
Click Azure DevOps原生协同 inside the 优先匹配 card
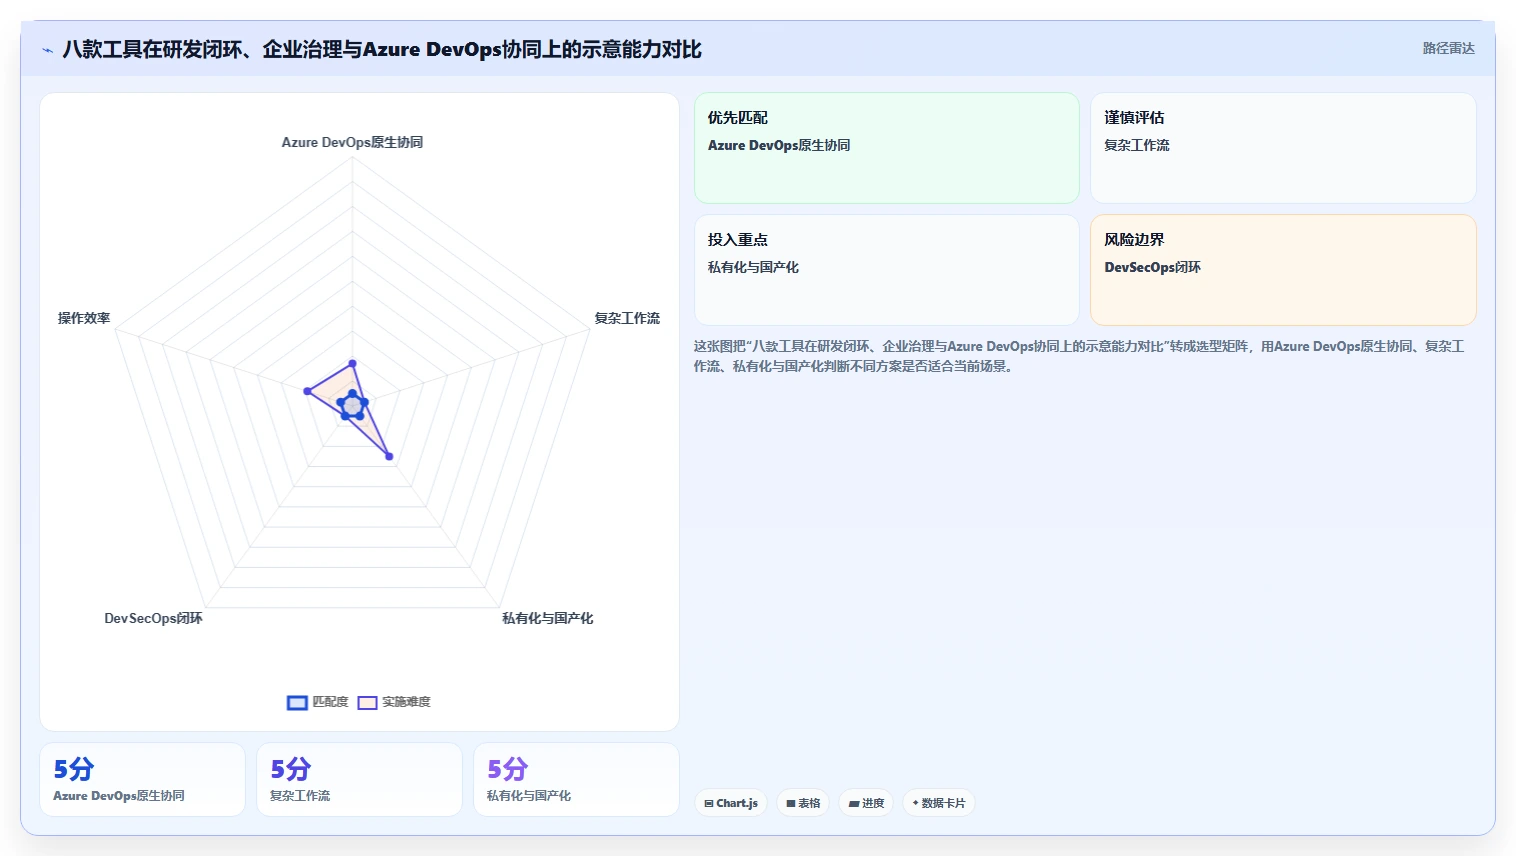(x=779, y=145)
